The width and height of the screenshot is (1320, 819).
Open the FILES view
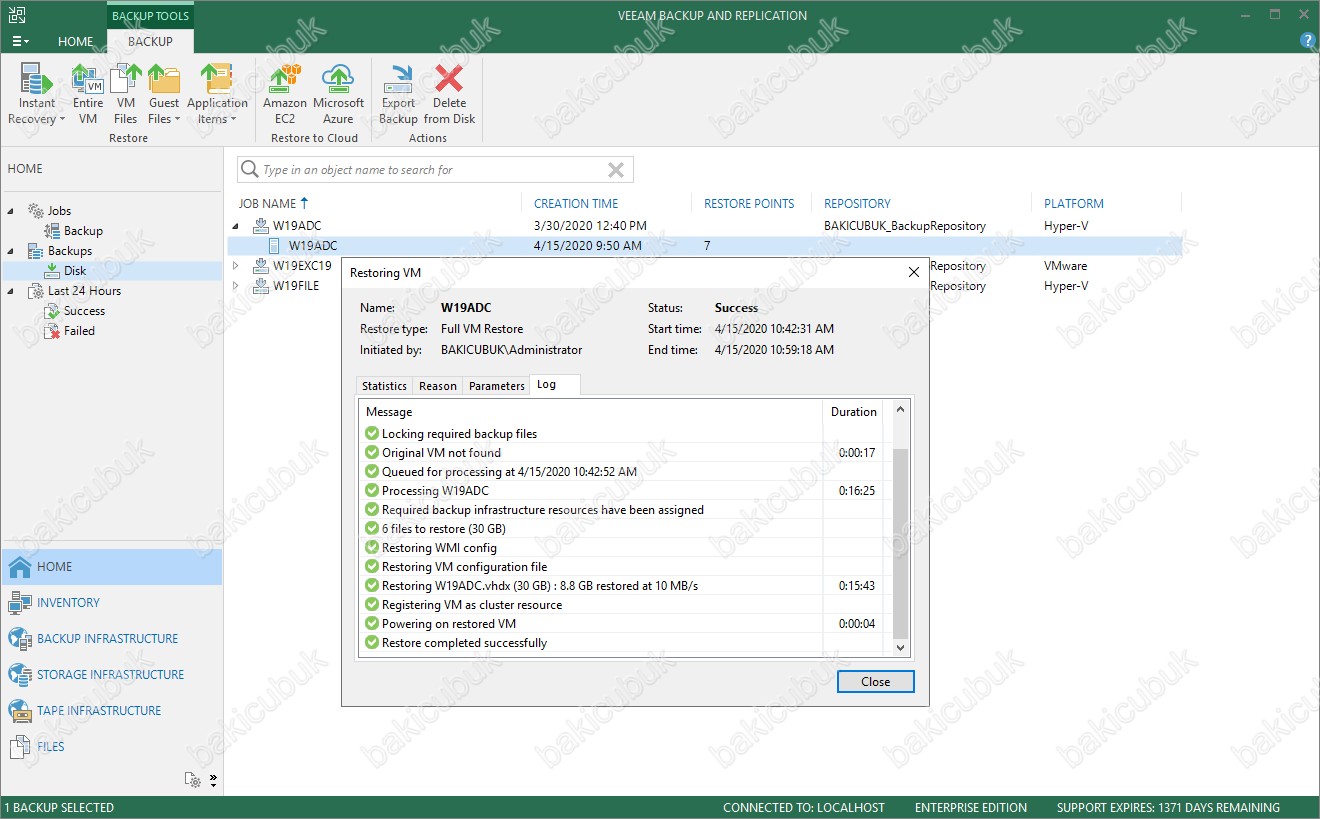coord(111,747)
